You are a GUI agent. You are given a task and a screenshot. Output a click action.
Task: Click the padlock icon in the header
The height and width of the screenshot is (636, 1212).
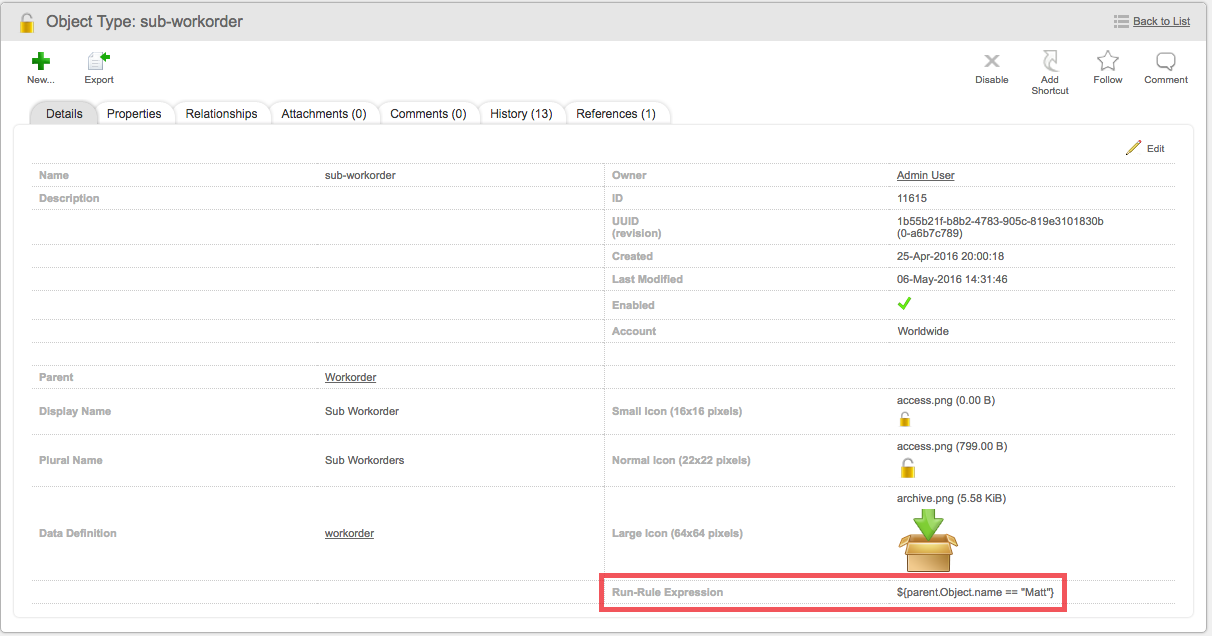click(27, 20)
